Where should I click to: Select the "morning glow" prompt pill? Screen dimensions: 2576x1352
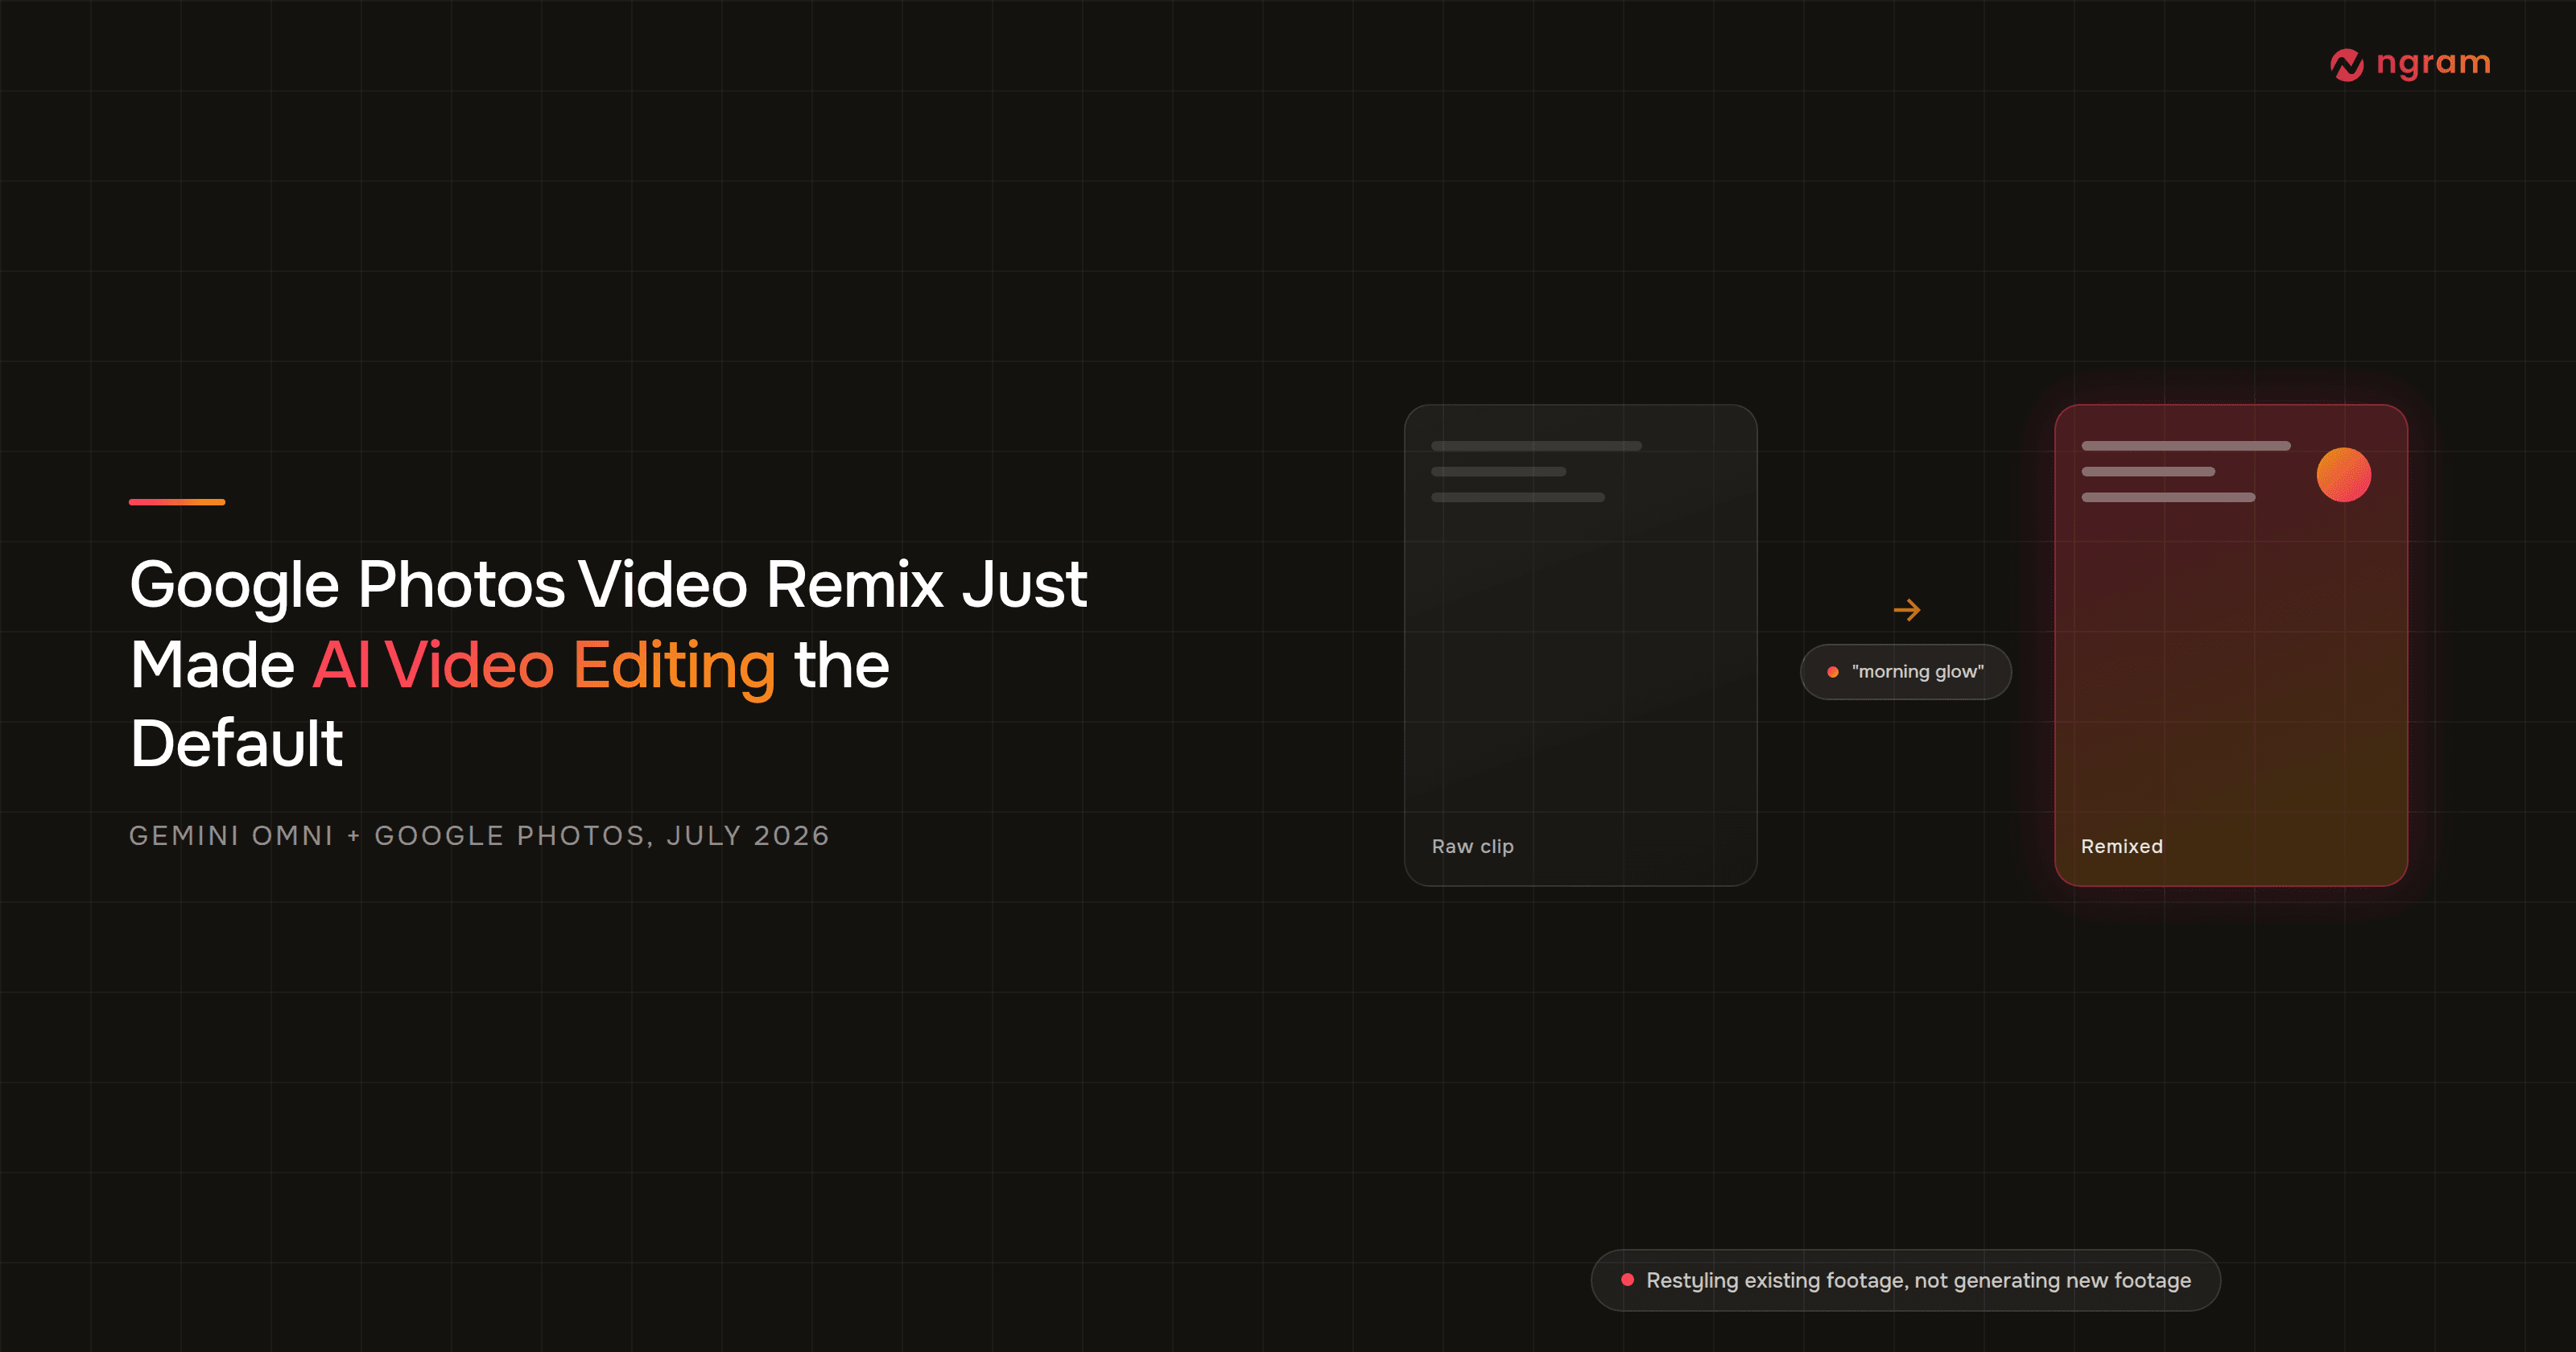point(1906,672)
